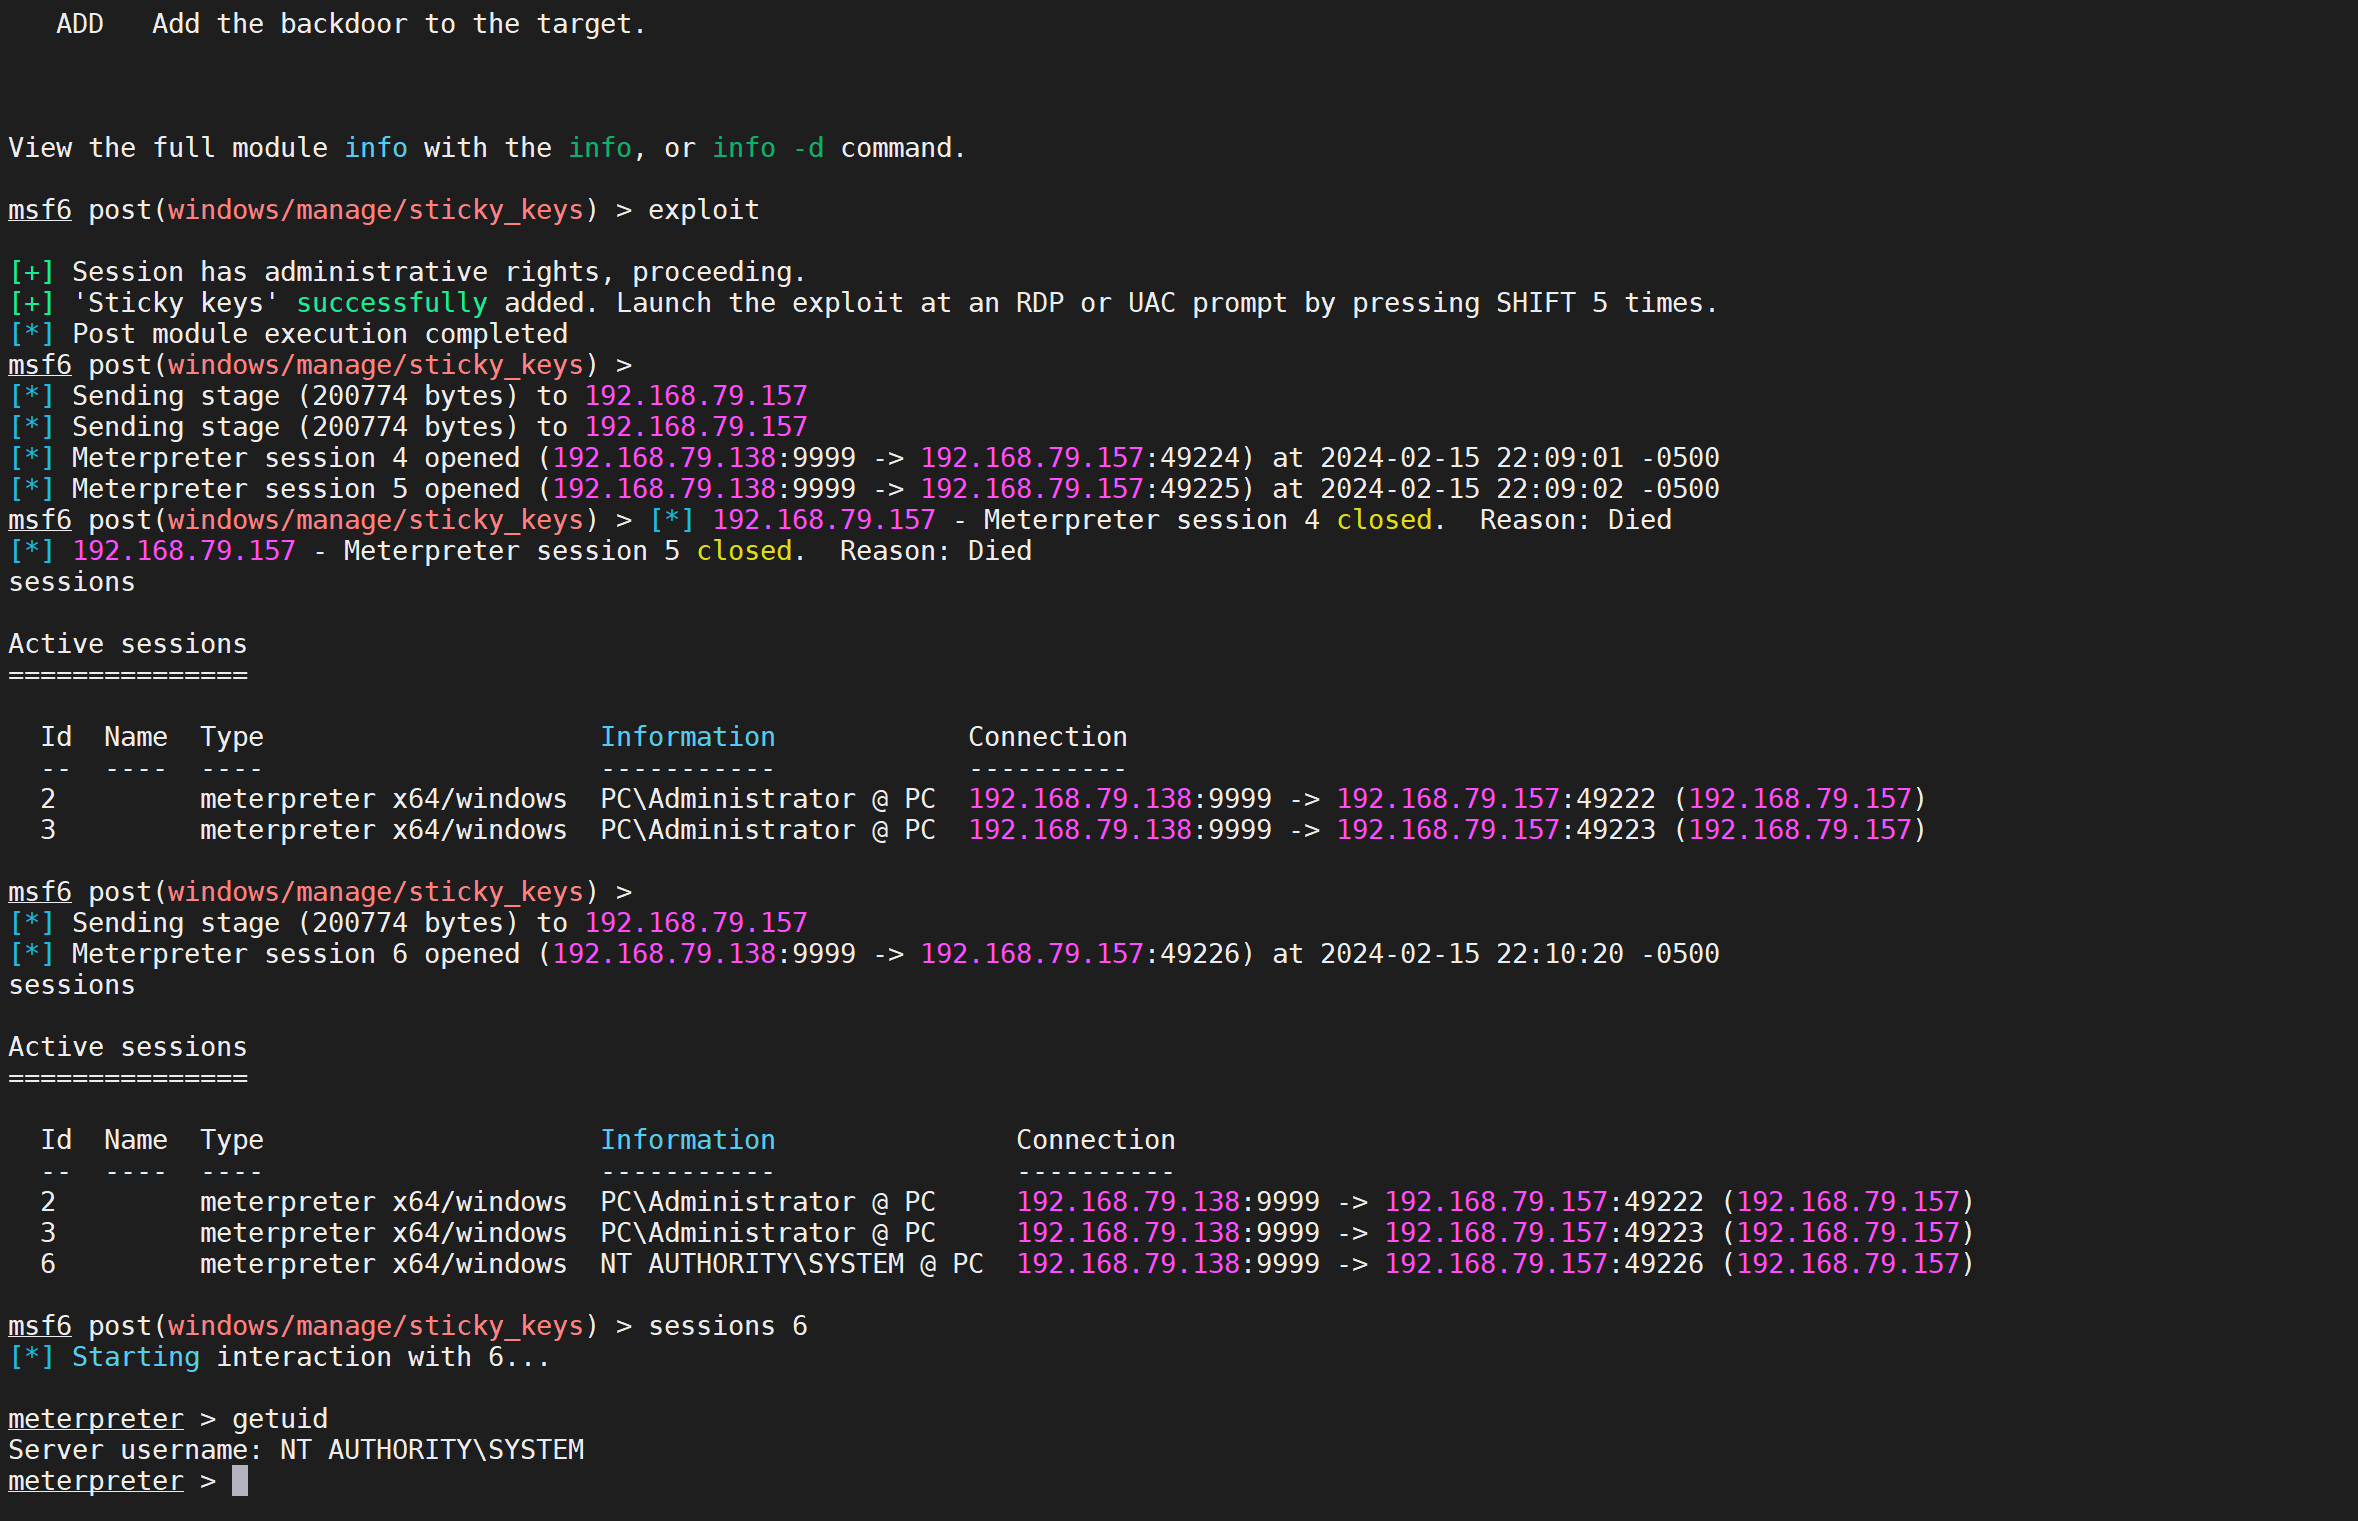Click the 'exploit' command text
This screenshot has height=1521, width=2358.
click(703, 210)
